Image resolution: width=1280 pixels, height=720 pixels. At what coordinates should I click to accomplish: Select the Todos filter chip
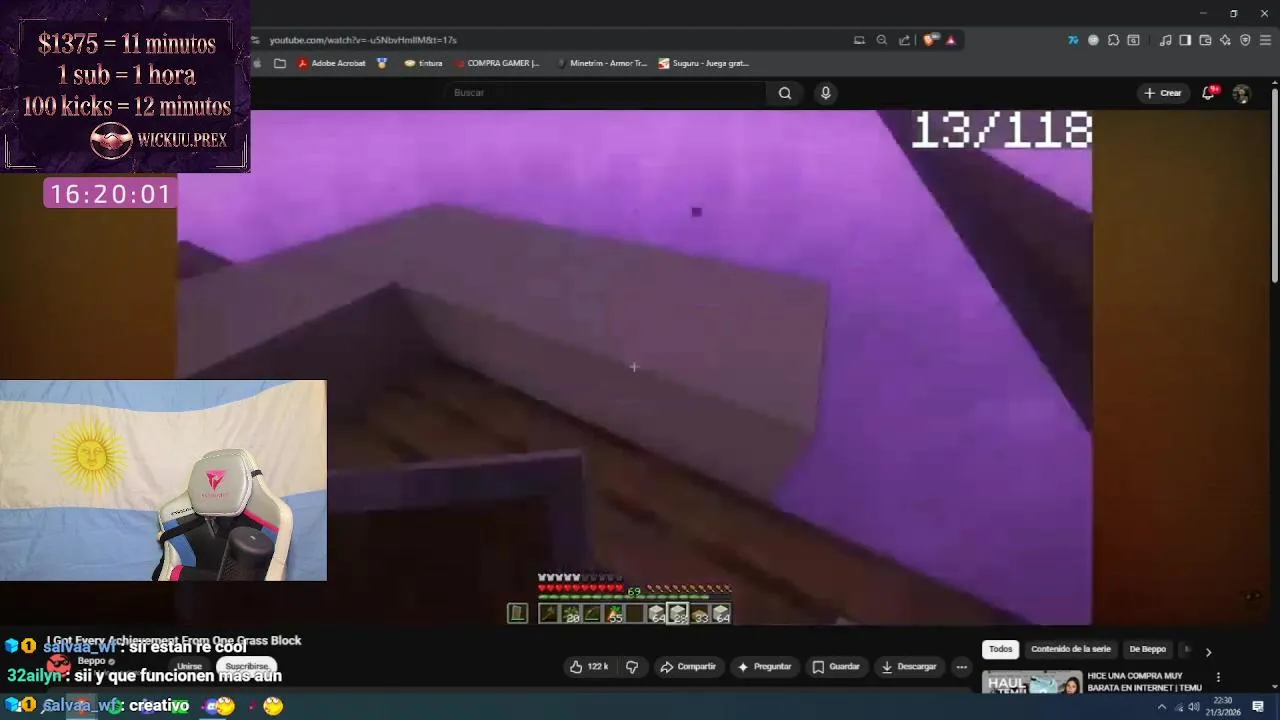click(x=1001, y=649)
